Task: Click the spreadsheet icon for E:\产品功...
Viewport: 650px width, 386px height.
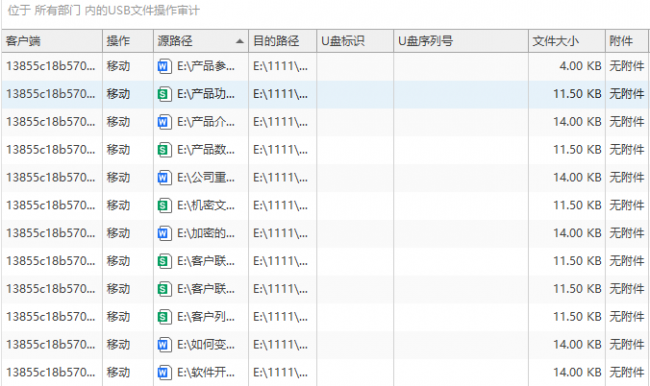Action: (x=164, y=94)
